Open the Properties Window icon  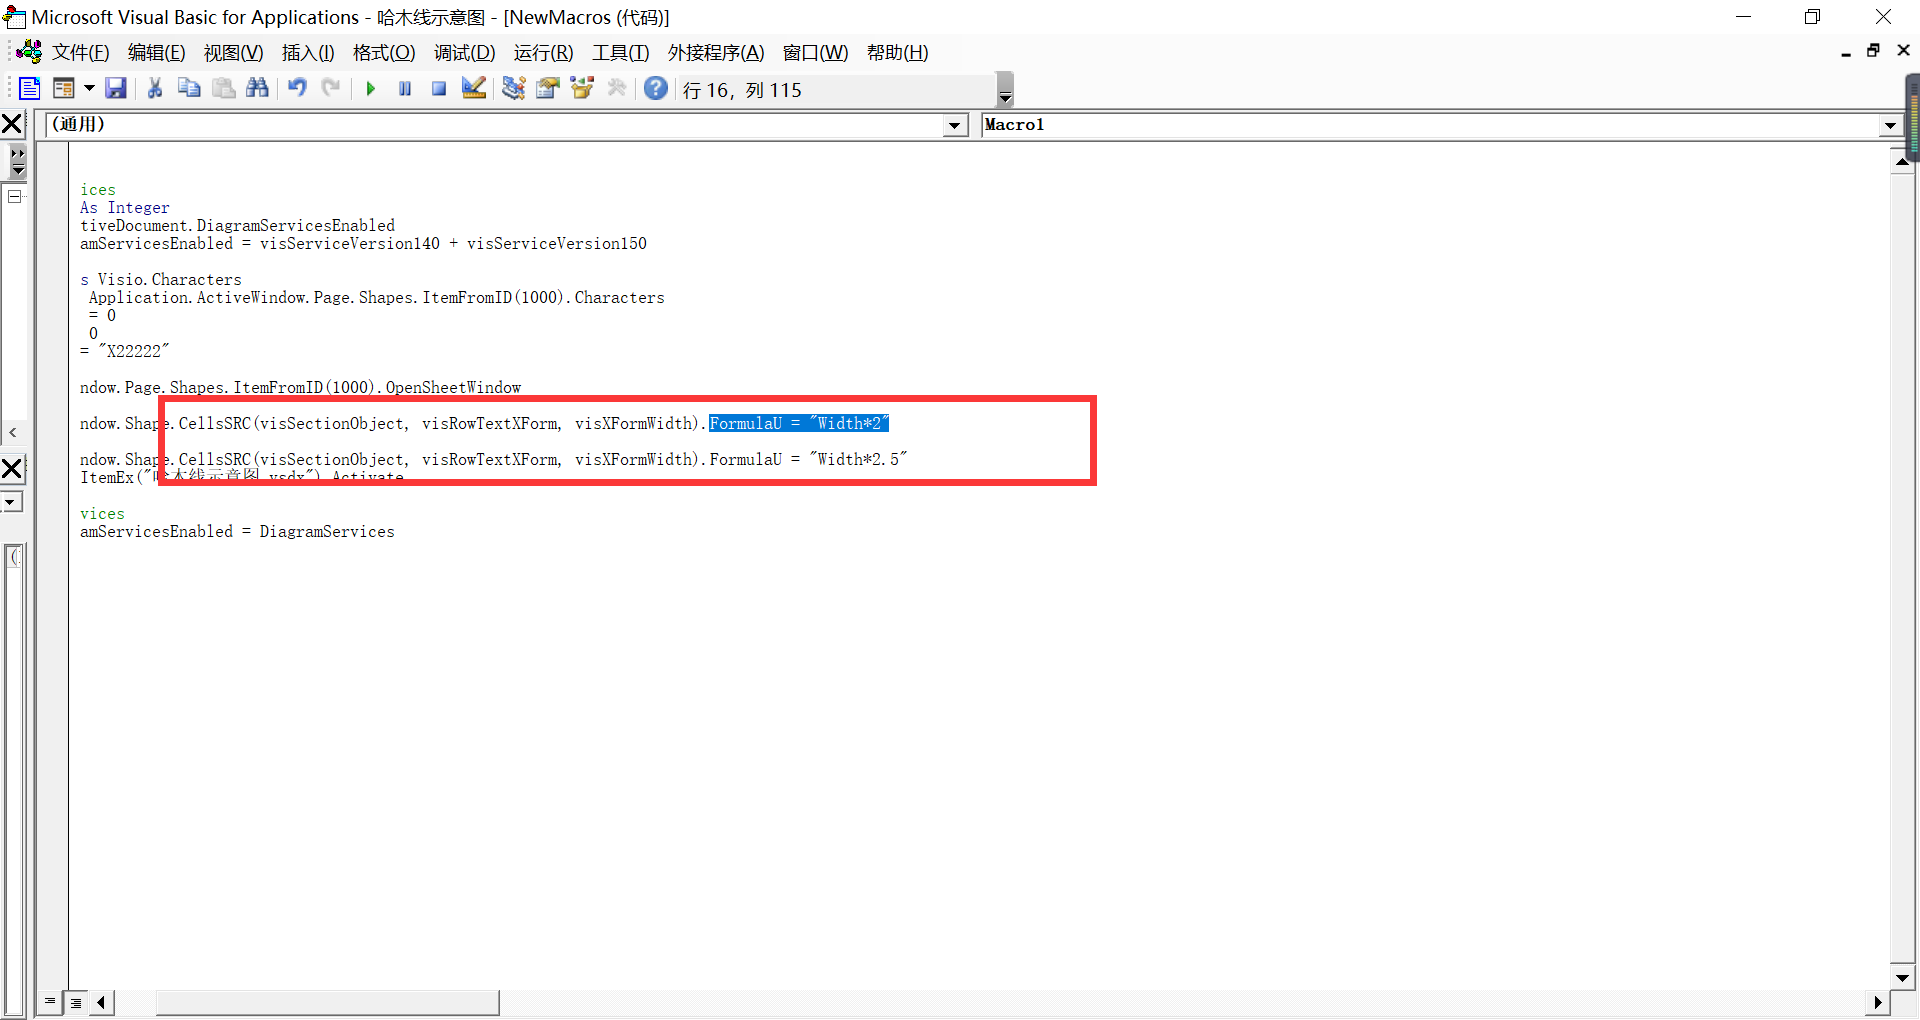(548, 89)
